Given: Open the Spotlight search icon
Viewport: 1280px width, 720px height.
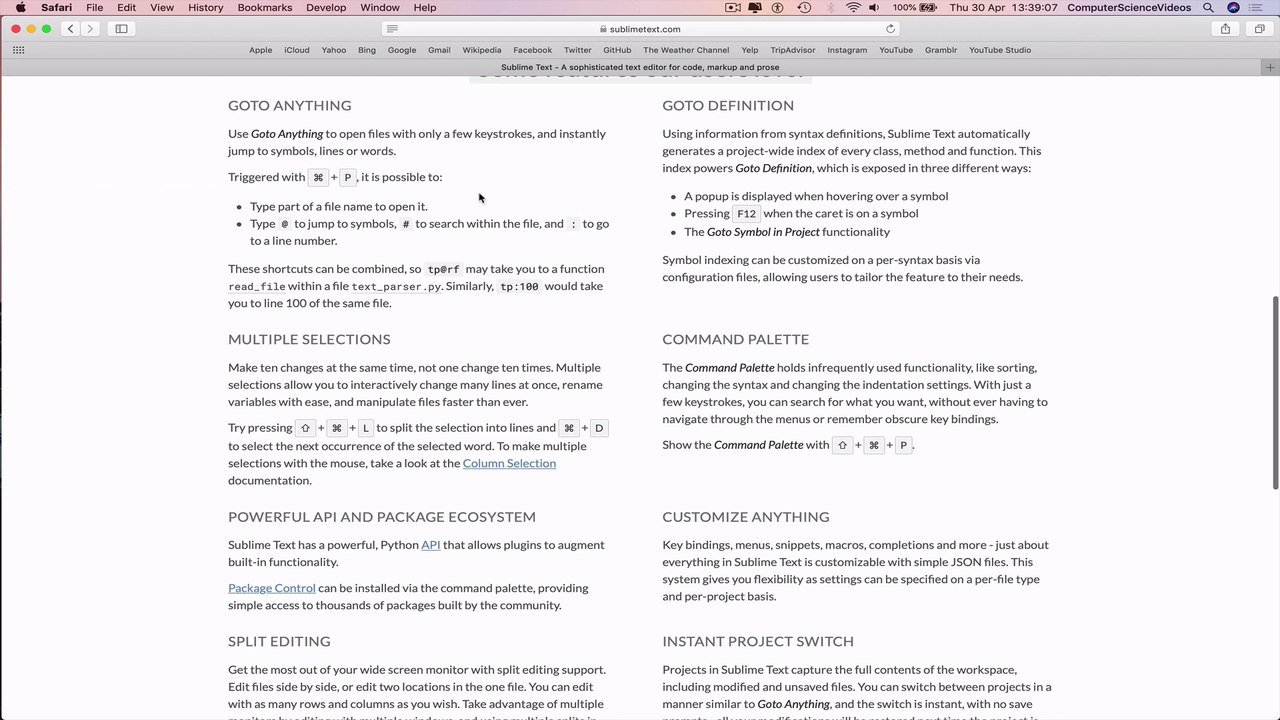Looking at the screenshot, I should point(1209,8).
